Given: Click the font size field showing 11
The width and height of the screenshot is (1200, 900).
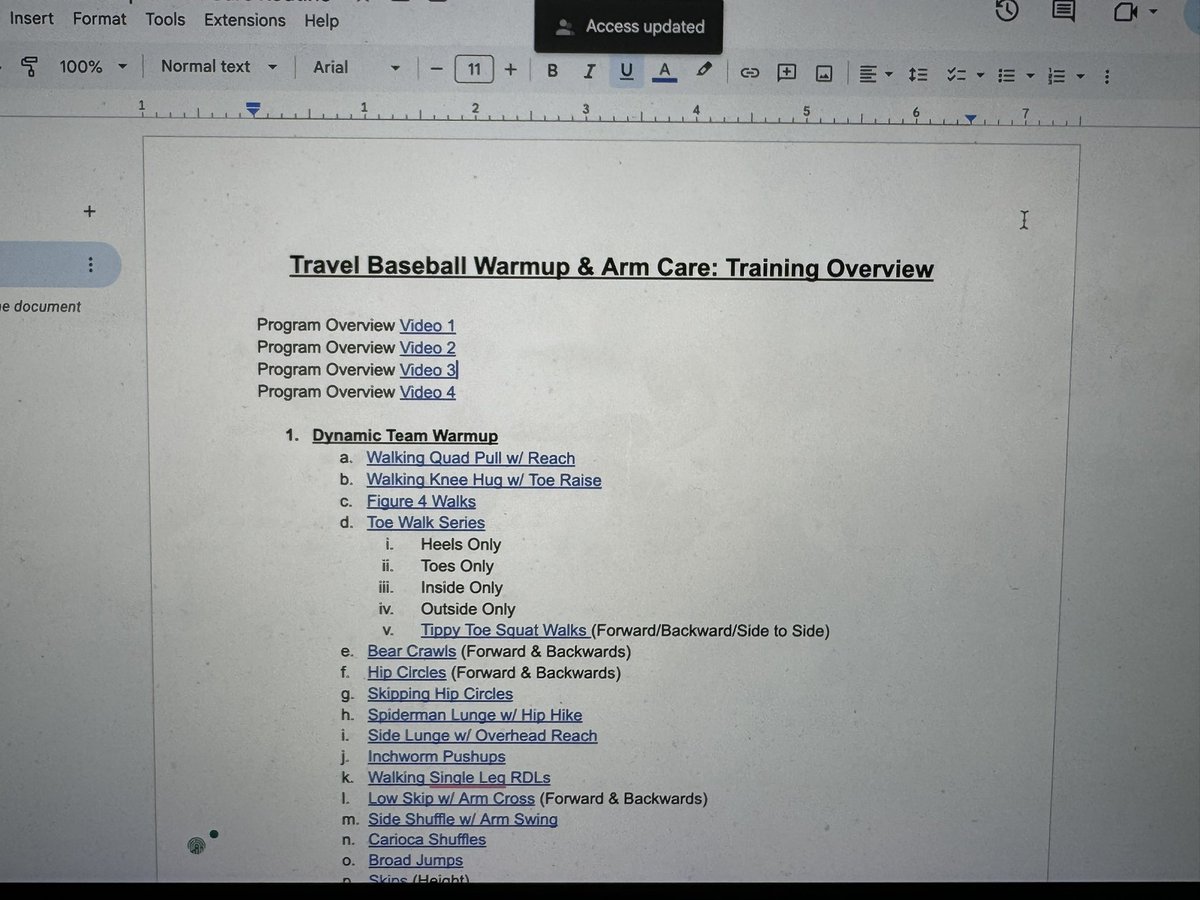Looking at the screenshot, I should tap(474, 69).
